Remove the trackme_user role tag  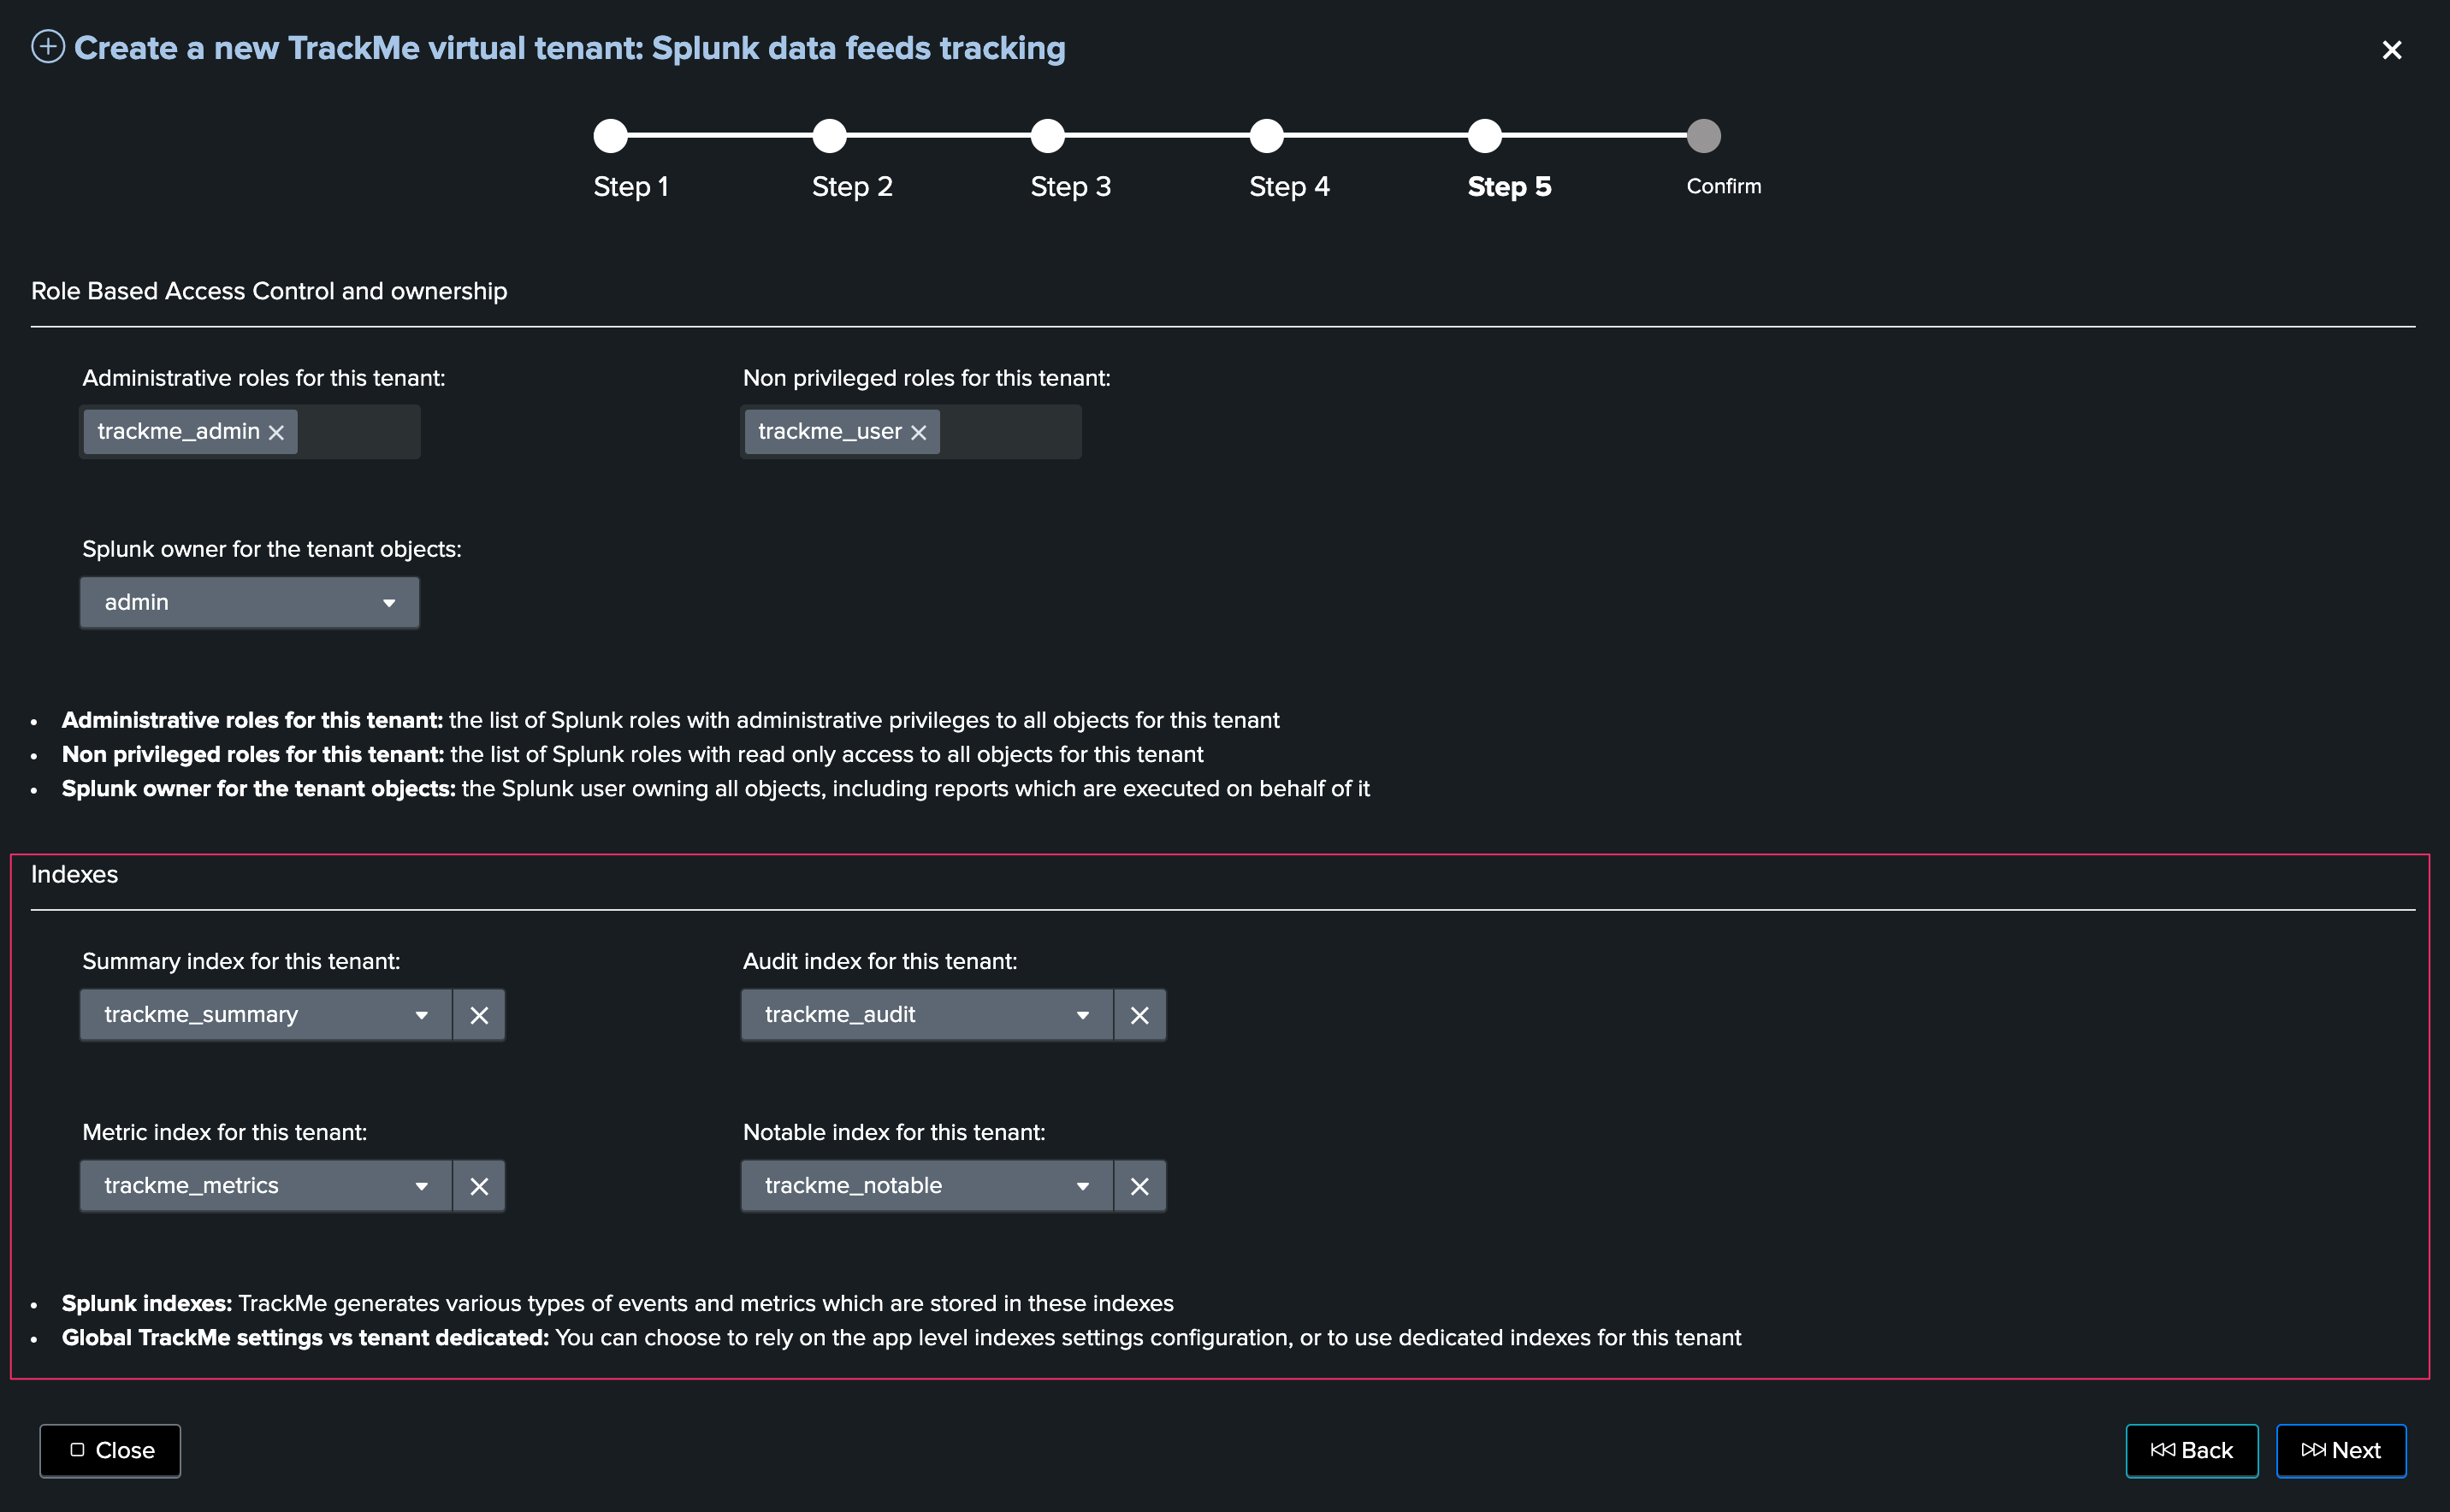click(x=918, y=432)
